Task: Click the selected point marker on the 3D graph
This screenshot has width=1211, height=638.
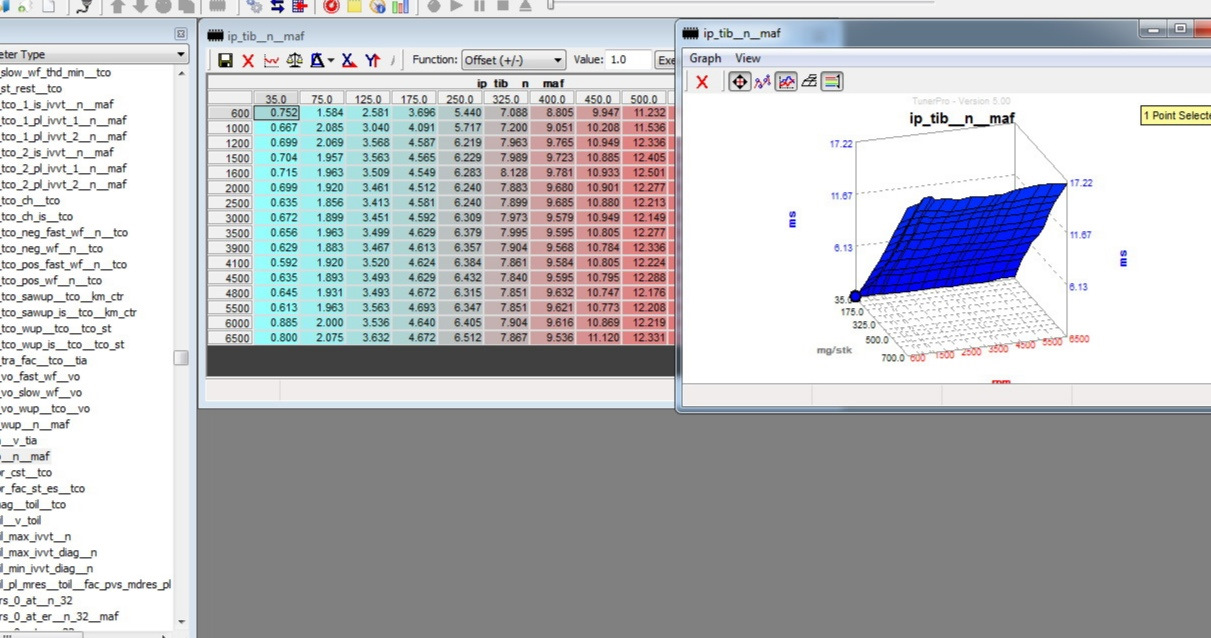Action: (x=854, y=298)
